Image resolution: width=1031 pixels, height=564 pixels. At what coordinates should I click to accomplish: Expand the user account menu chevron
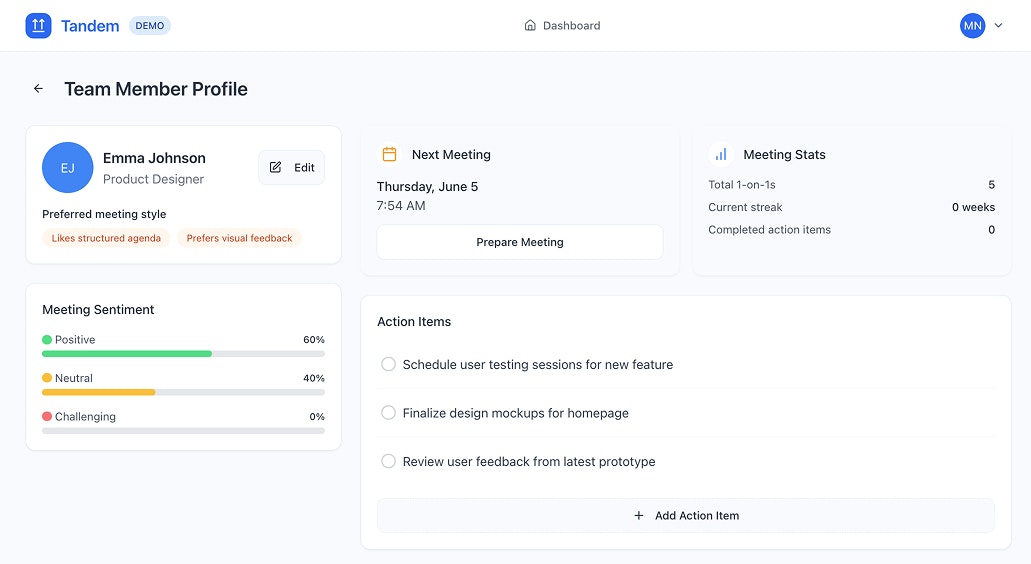click(x=998, y=26)
